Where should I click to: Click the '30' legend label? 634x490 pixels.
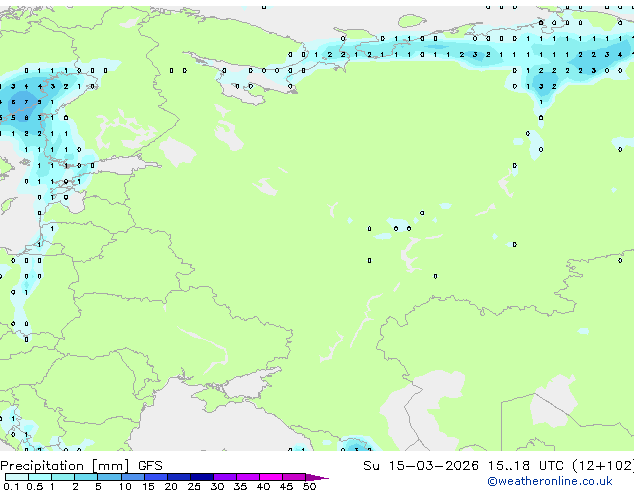click(217, 486)
